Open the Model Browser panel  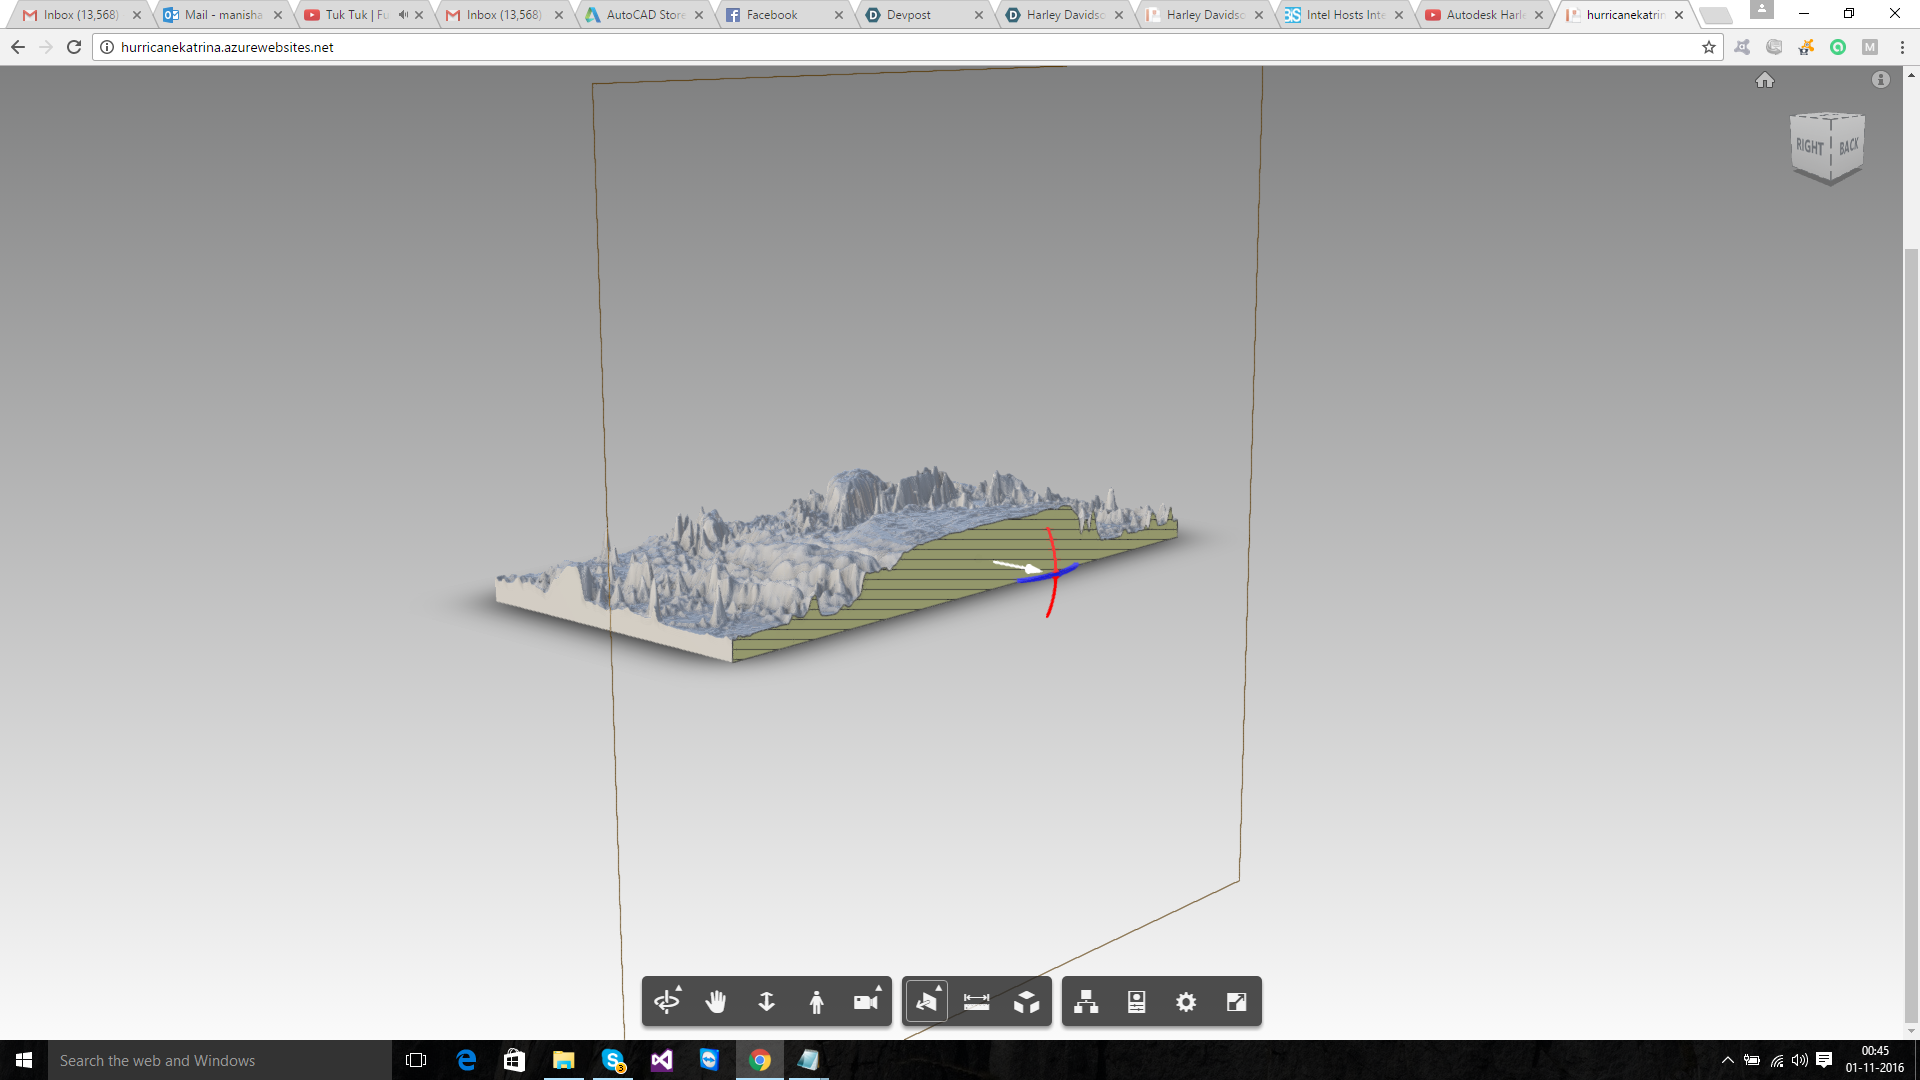click(1086, 1002)
